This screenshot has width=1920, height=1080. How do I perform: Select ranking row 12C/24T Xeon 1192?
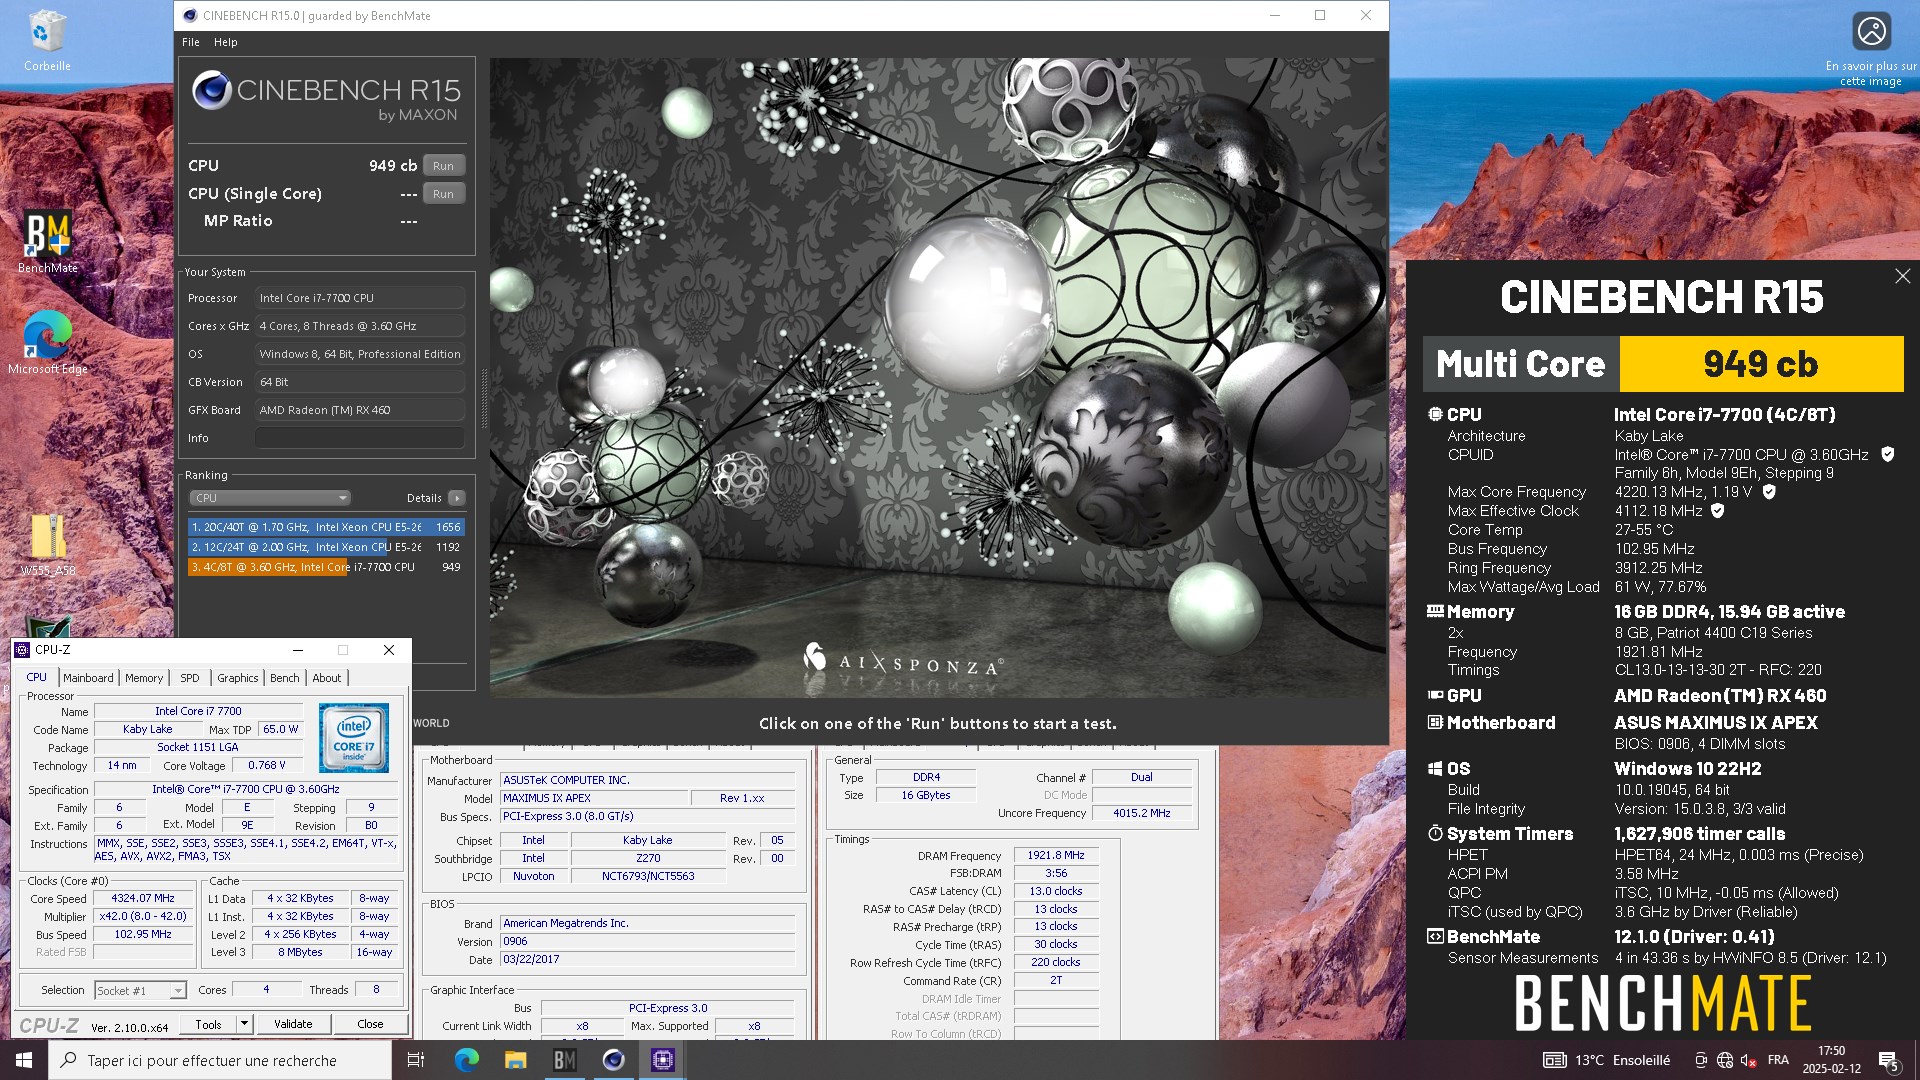pos(326,547)
